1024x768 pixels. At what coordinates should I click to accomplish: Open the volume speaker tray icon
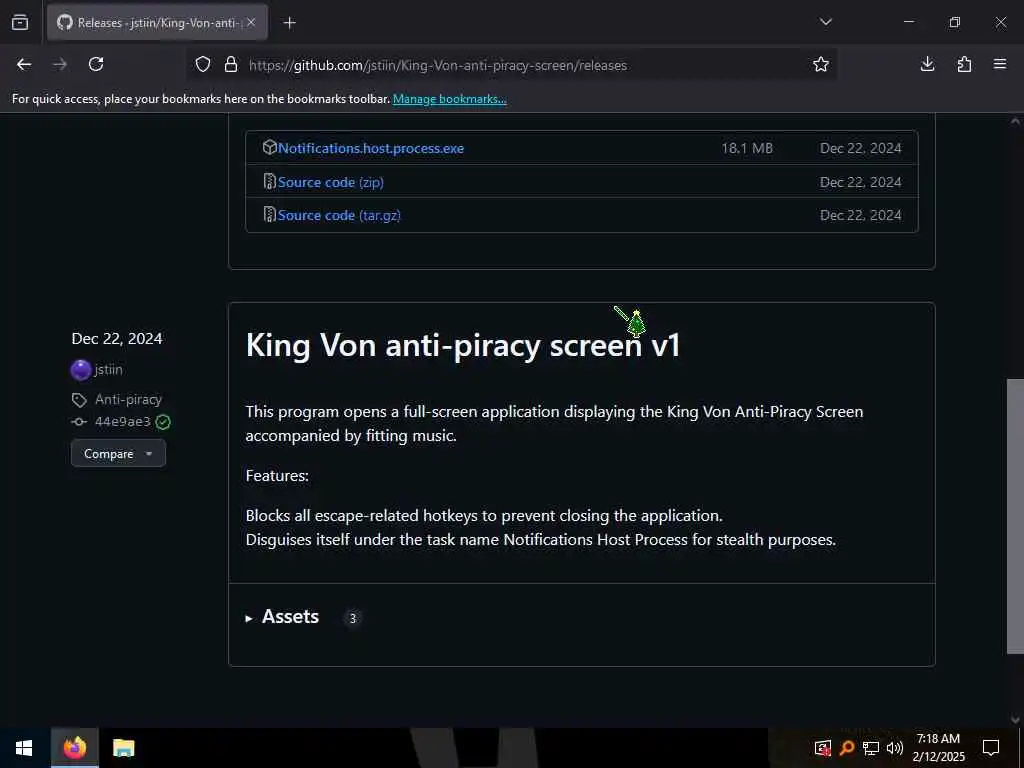coord(895,748)
